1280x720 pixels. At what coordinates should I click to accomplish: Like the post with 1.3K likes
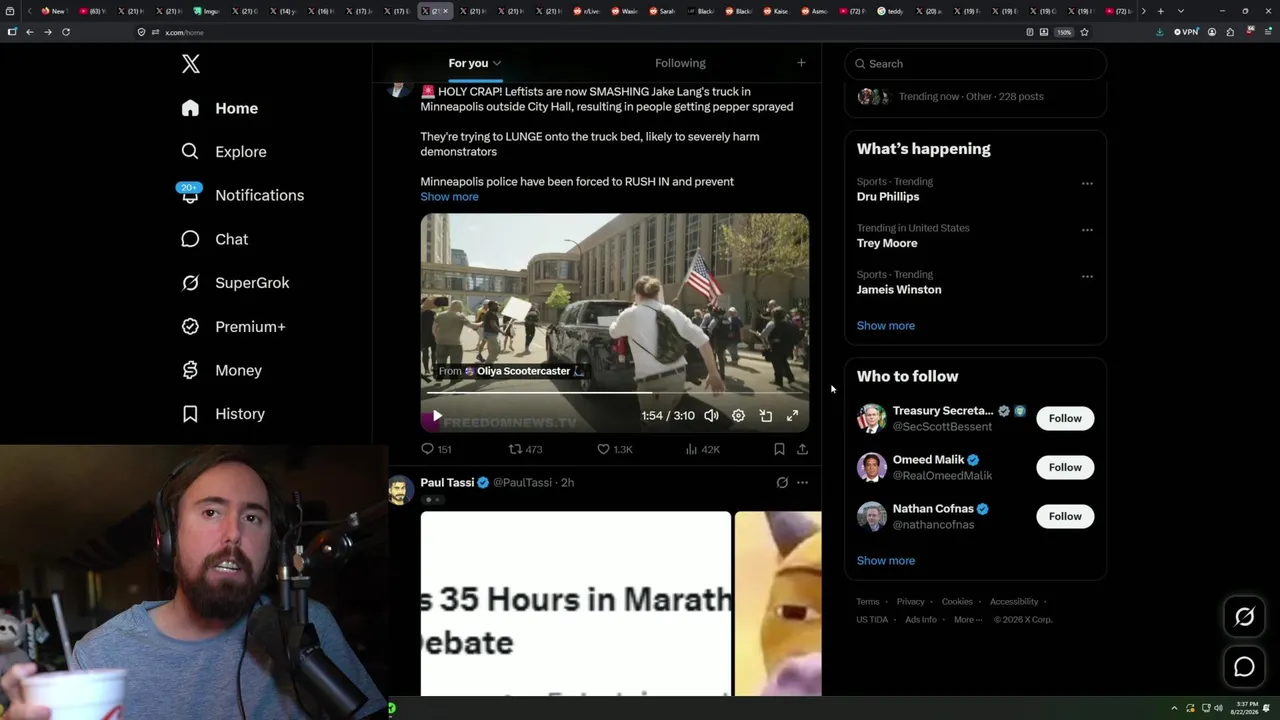tap(614, 450)
